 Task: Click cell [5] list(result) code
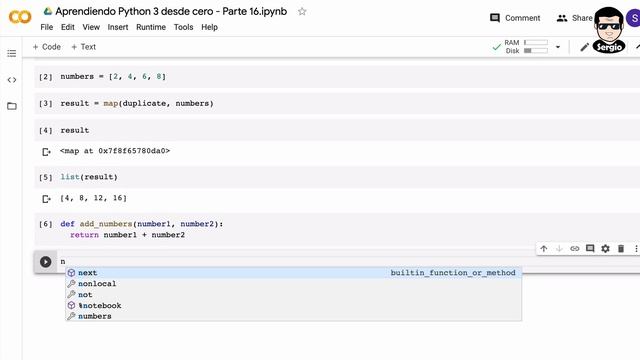click(x=89, y=177)
